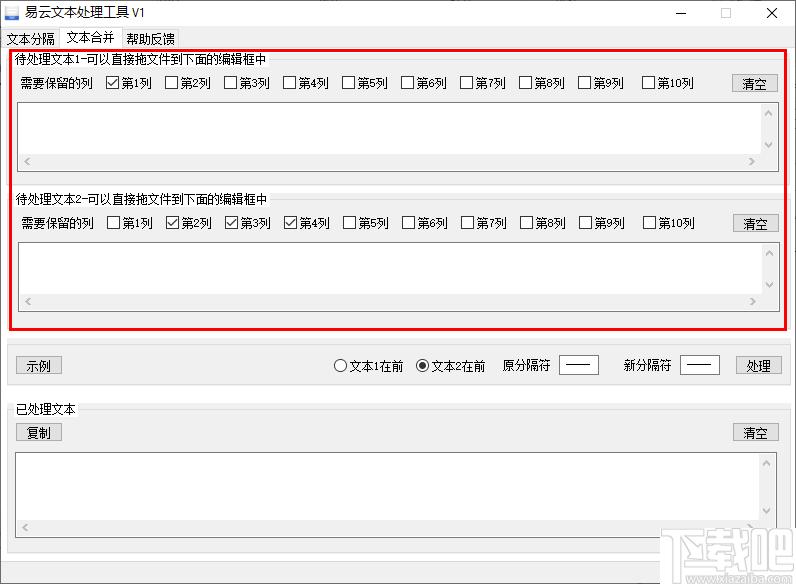Viewport: 796px width, 584px height.
Task: Click text 2 box scroll-left arrow
Action: [28, 302]
